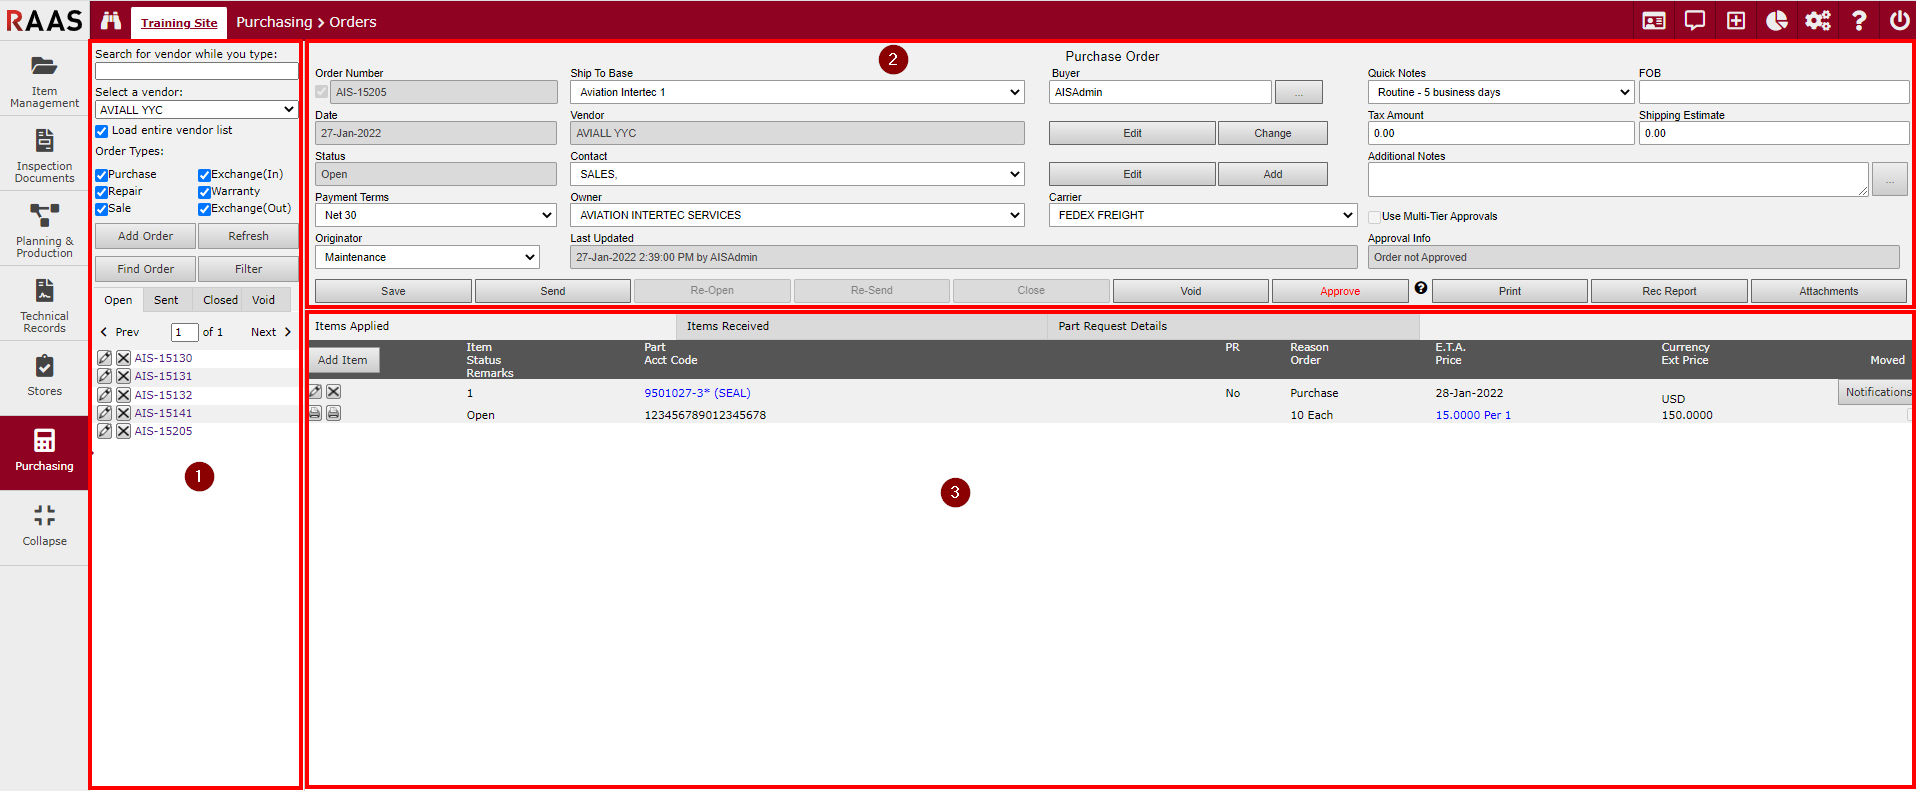The image size is (1916, 791).
Task: Expand the Carrier dropdown
Action: [1202, 215]
